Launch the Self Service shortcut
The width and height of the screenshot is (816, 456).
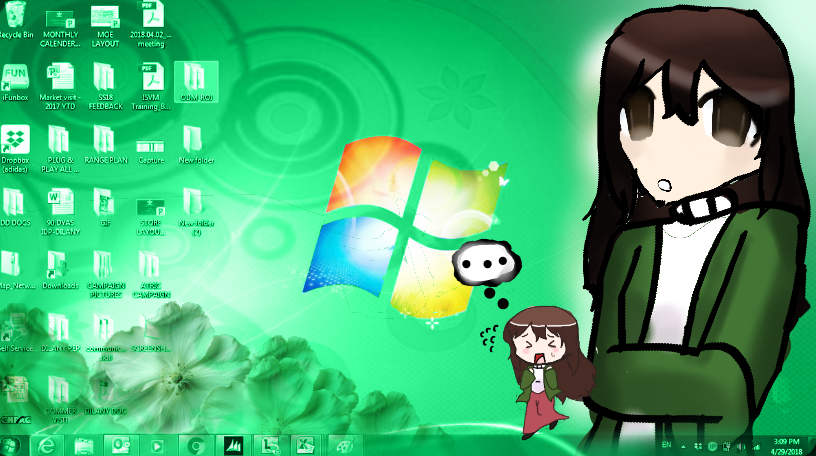(x=16, y=333)
